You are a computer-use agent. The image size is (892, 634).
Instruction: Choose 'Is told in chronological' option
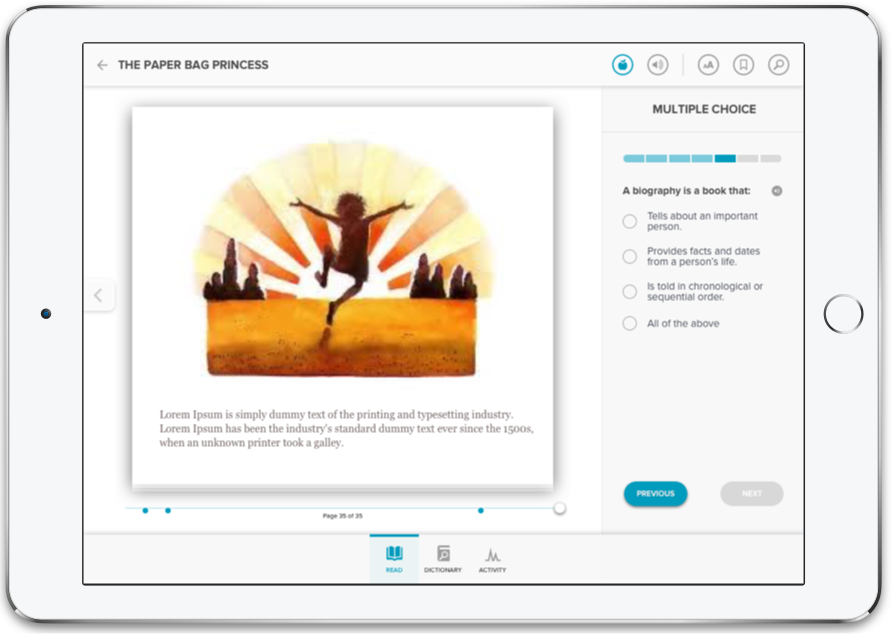(x=630, y=291)
